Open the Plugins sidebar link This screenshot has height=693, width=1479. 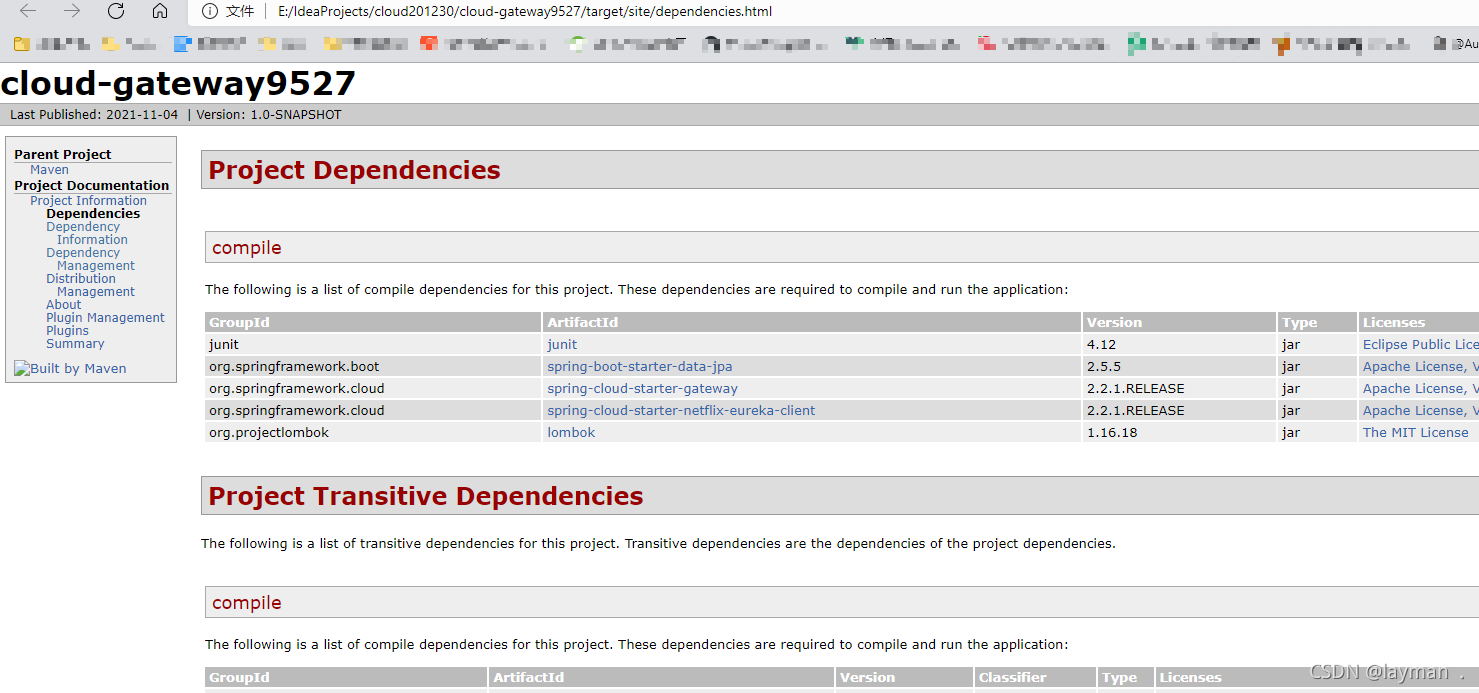(67, 331)
